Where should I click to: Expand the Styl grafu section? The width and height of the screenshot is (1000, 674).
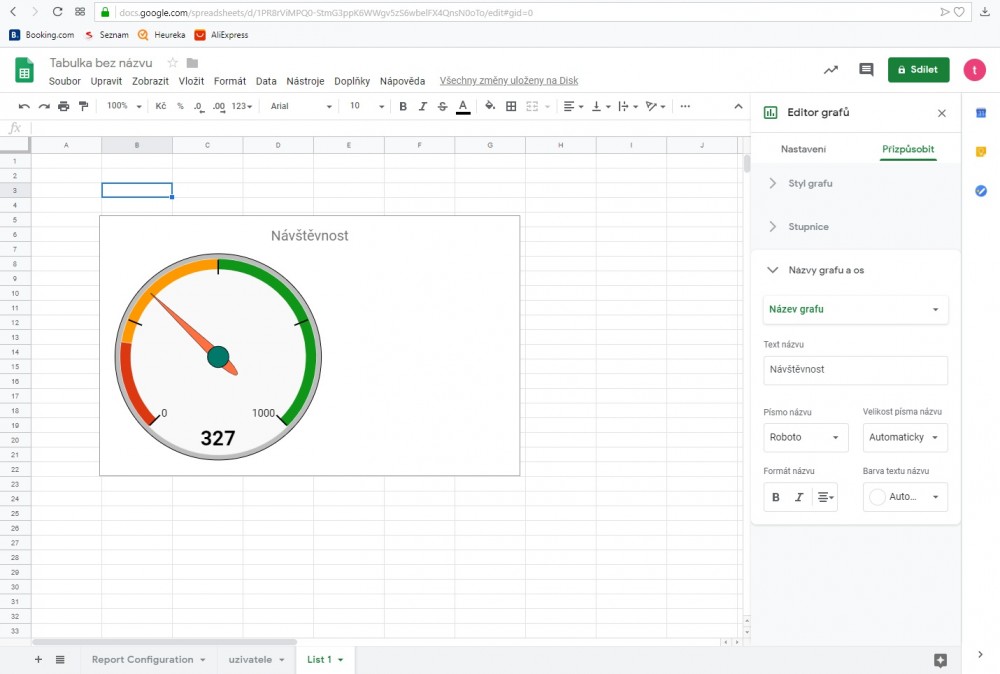[x=810, y=183]
